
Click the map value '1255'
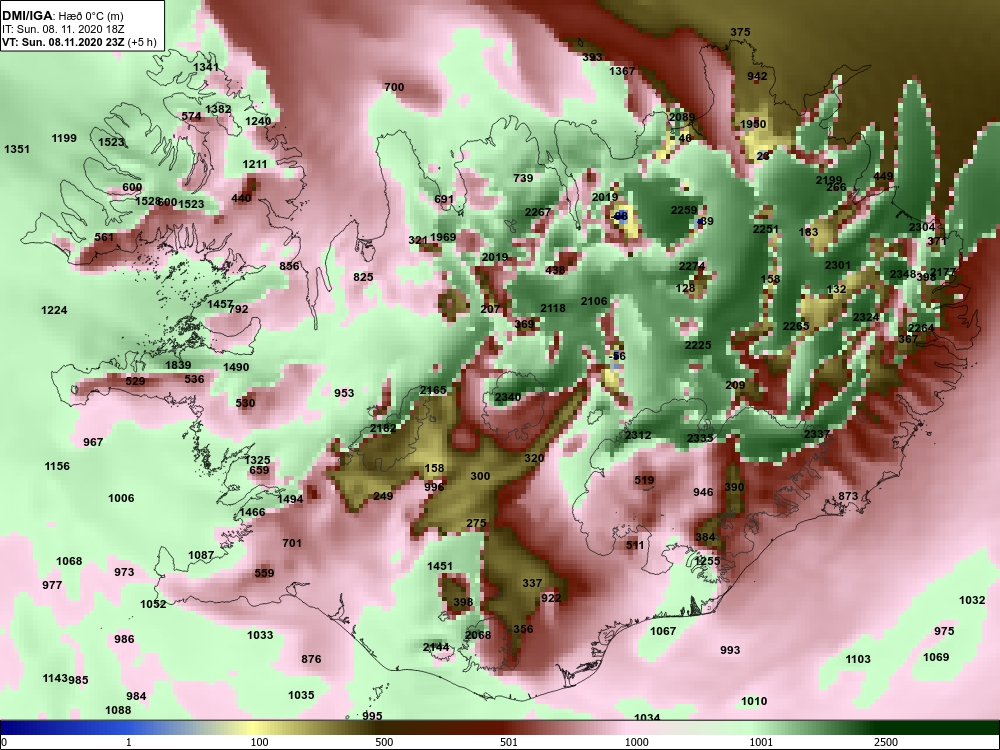point(707,561)
